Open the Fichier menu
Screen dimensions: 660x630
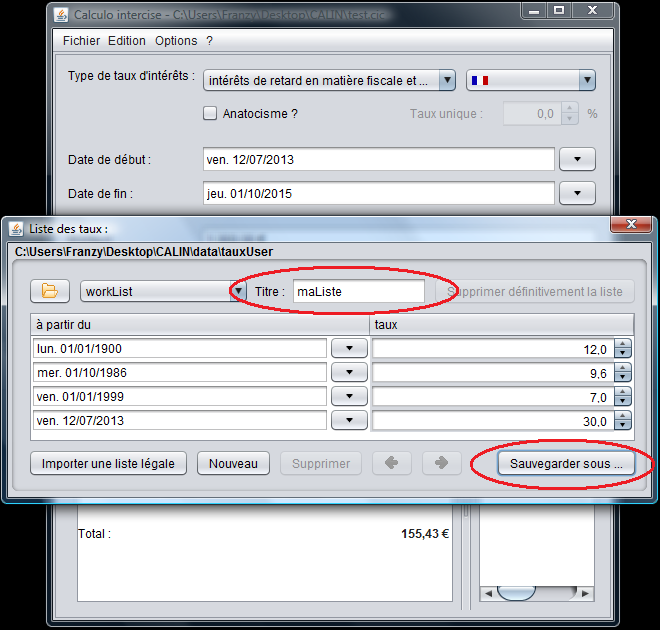(x=81, y=41)
